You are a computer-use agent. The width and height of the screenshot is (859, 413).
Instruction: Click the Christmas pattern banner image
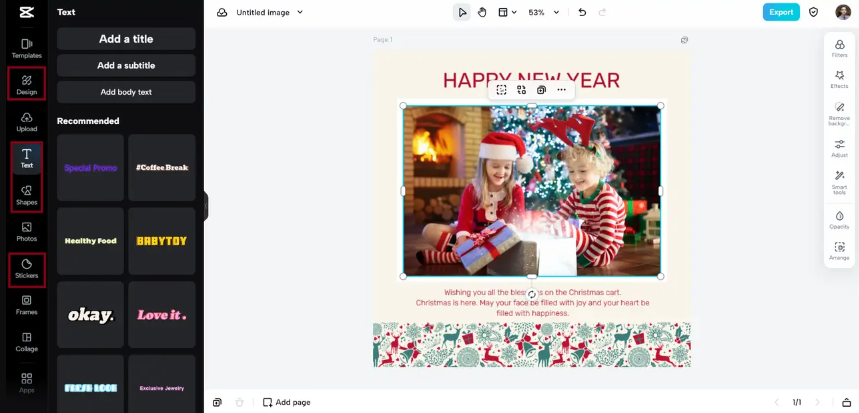click(x=531, y=345)
